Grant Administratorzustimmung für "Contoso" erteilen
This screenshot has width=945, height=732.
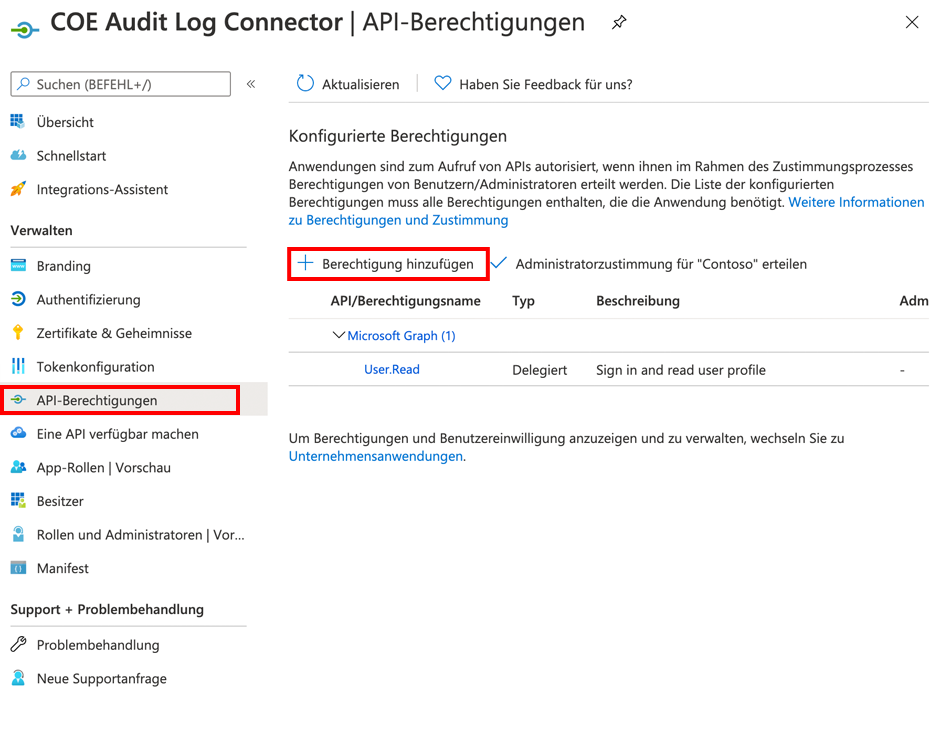[661, 264]
